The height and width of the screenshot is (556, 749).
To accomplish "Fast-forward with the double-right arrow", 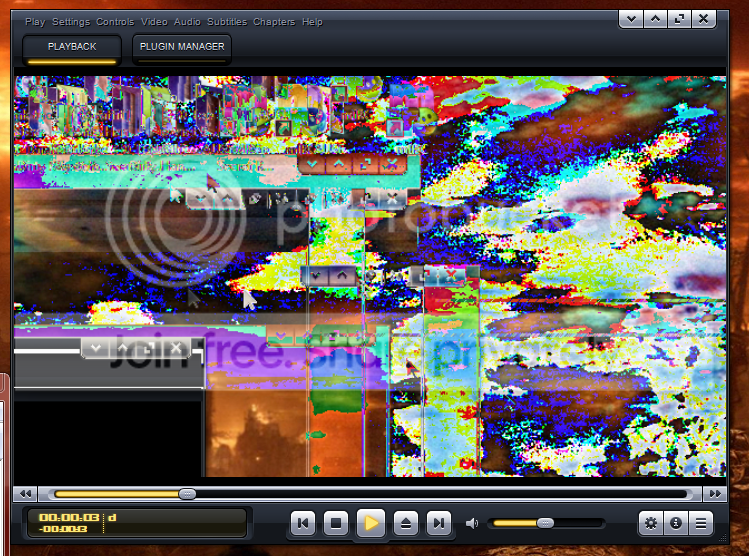I will (x=715, y=493).
